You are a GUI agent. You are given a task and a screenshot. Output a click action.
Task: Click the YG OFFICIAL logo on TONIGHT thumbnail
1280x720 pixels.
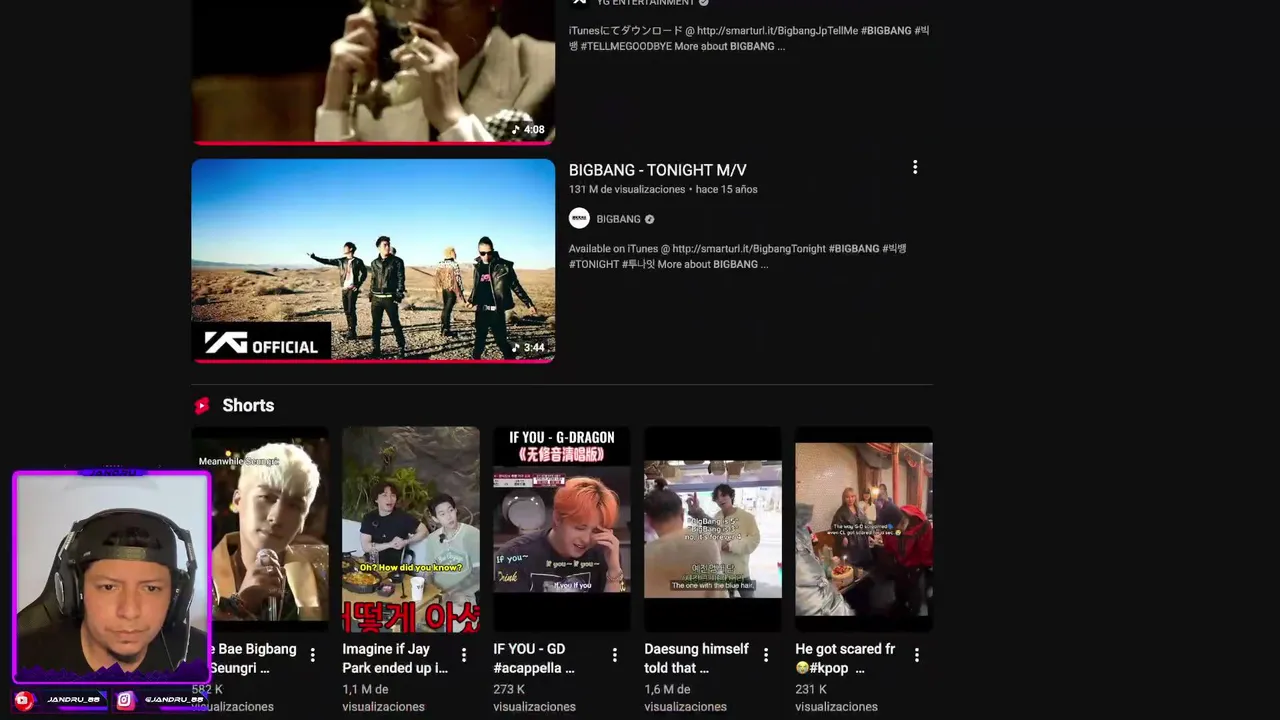pyautogui.click(x=261, y=343)
